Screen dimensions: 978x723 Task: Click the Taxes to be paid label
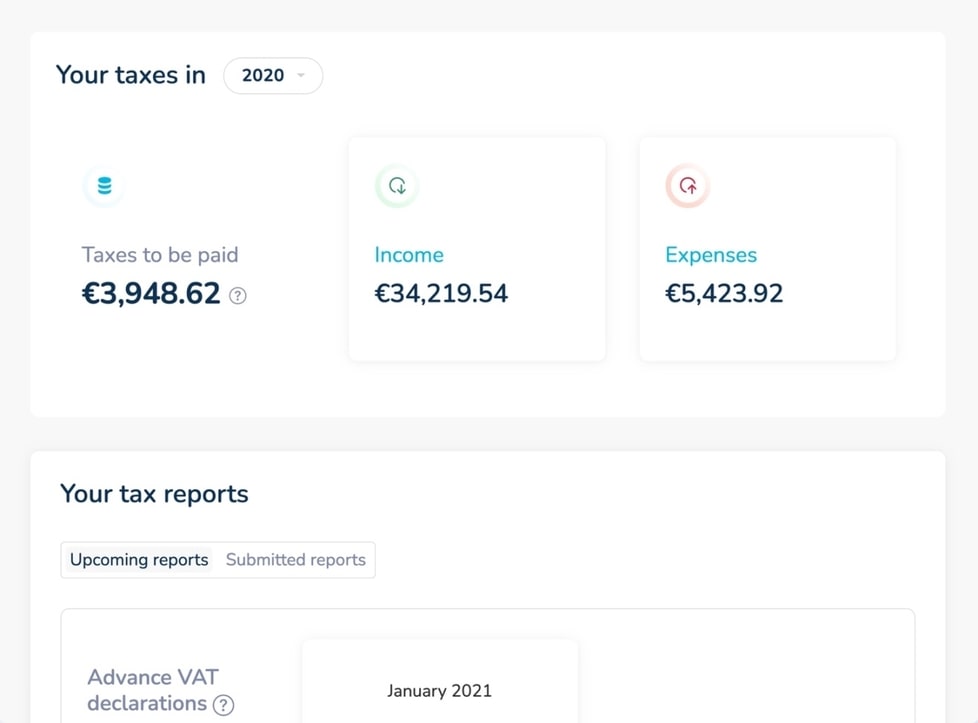pyautogui.click(x=160, y=255)
